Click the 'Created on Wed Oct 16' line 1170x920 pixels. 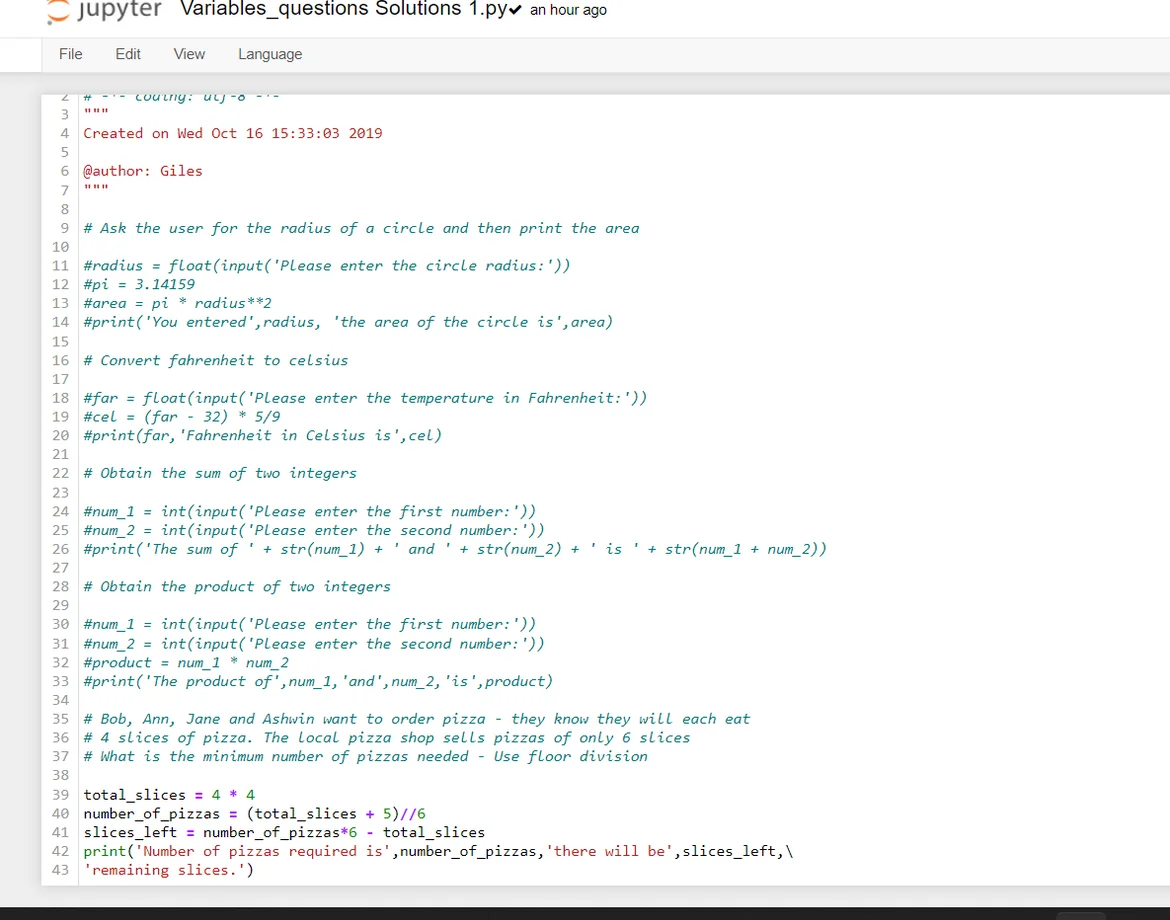coord(232,133)
